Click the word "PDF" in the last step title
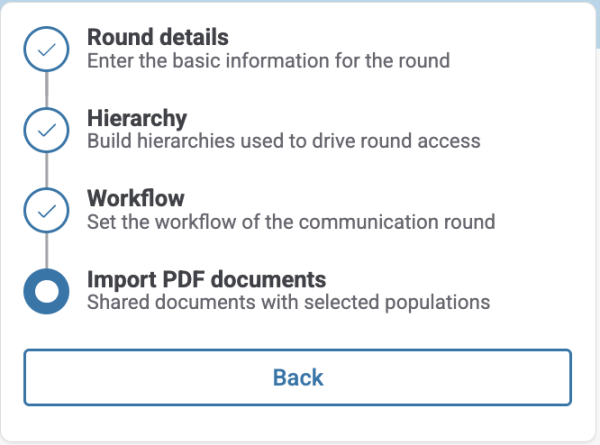Screen dimensions: 600x445 [181, 278]
